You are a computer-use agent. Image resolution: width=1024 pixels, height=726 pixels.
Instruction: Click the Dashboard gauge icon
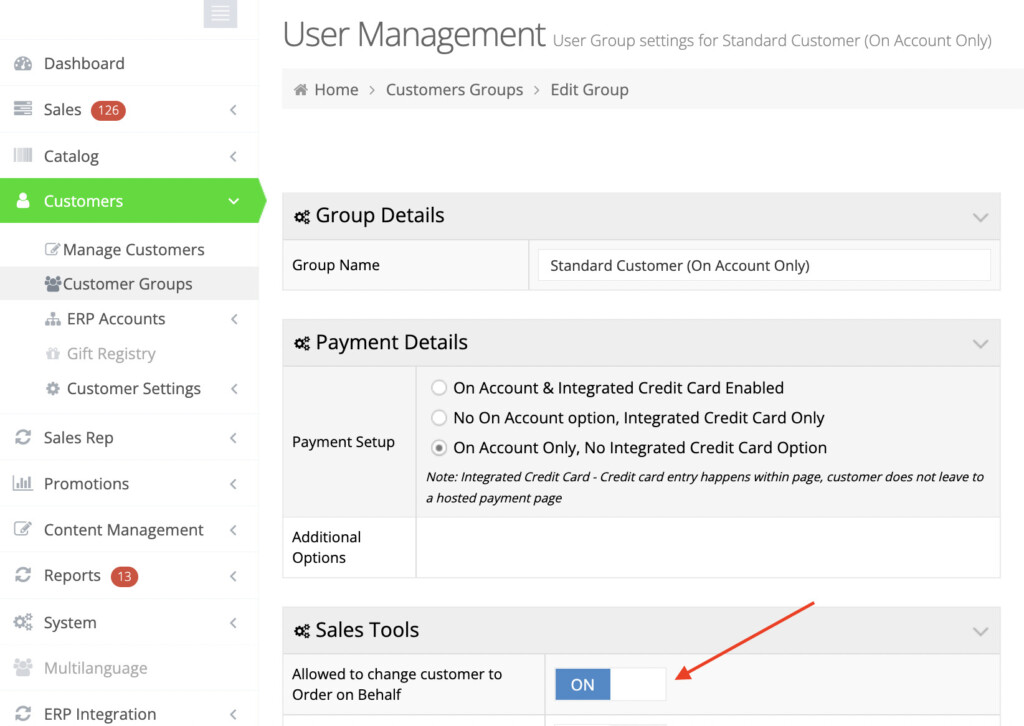click(23, 63)
